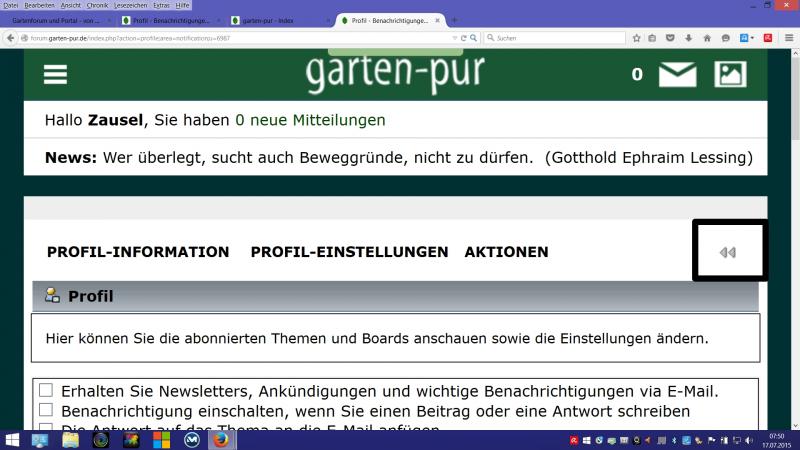Open the Lesezeichen menu
Viewport: 800px width, 450px height.
pyautogui.click(x=129, y=5)
